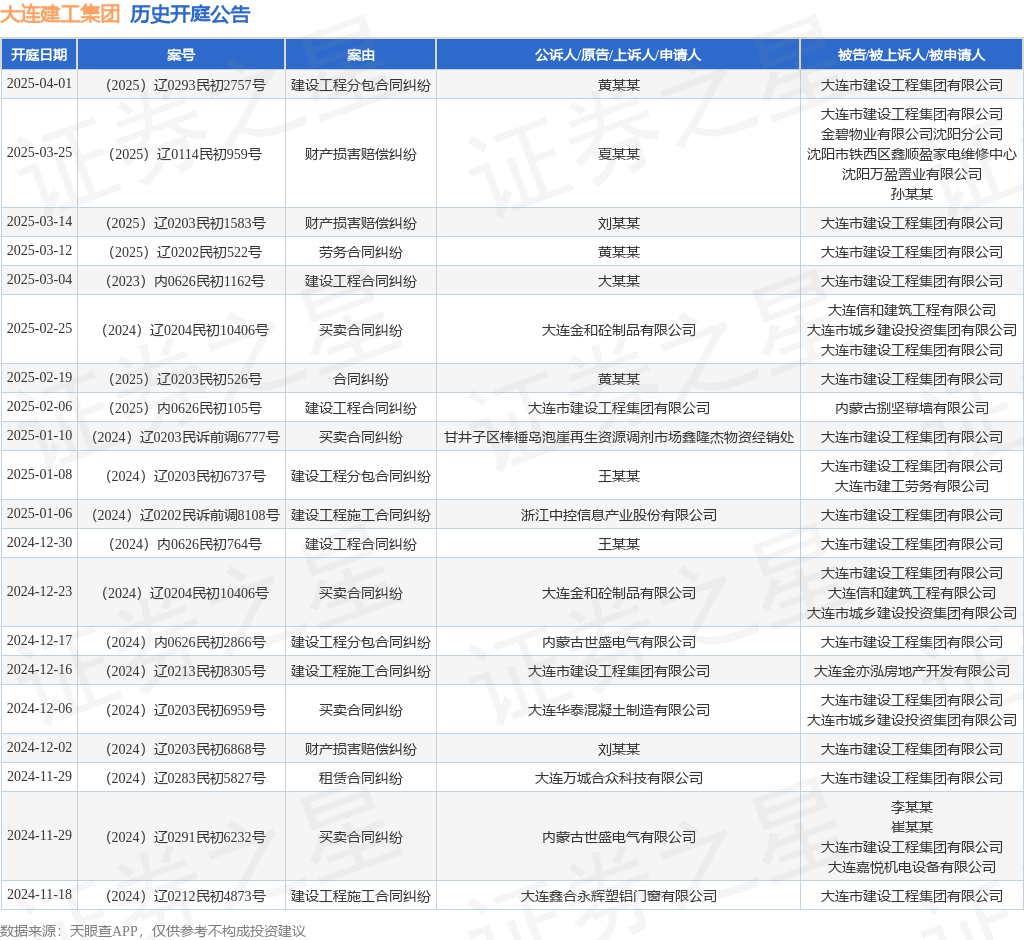
Task: Click the 案由 column header
Action: (360, 55)
